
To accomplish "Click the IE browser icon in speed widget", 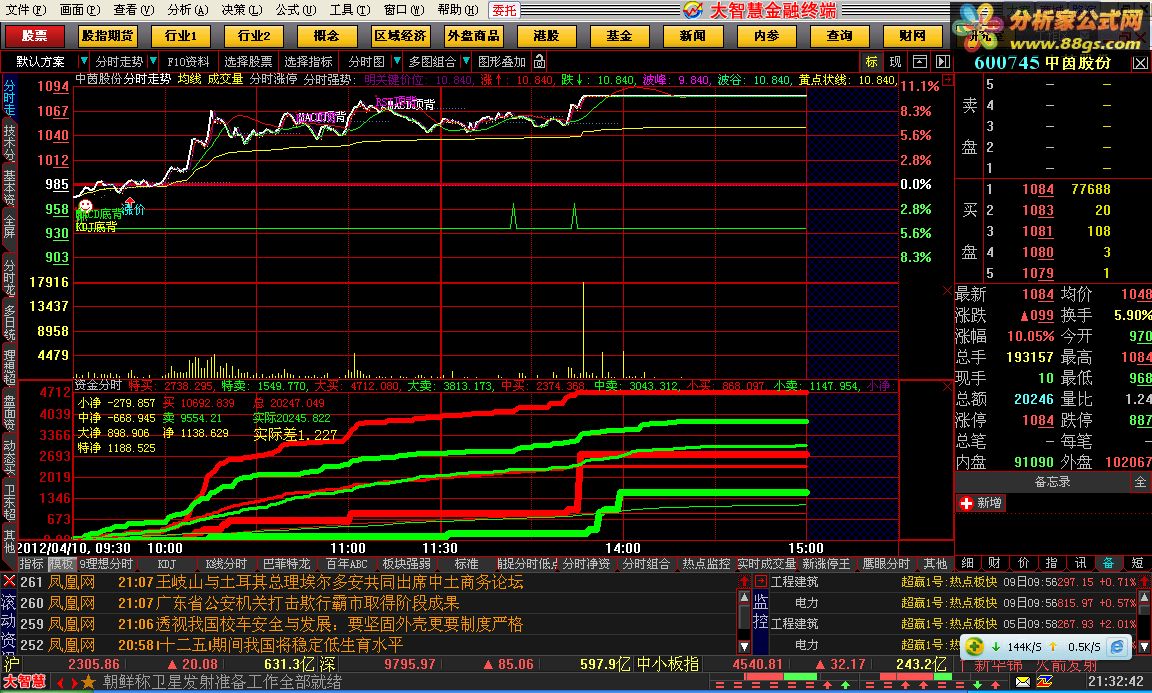I will click(x=1117, y=647).
